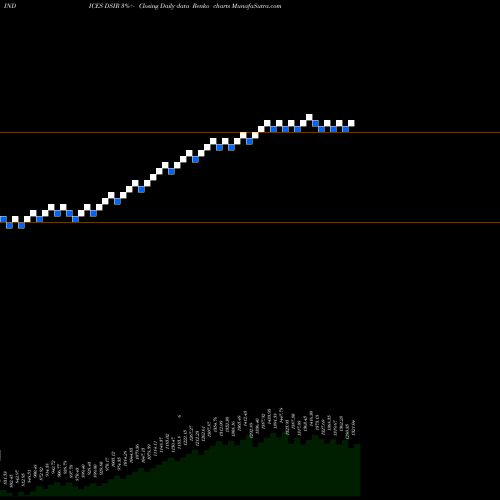The width and height of the screenshot is (500, 500).
Task: Click the "Closing Daily data" header text
Action: [164, 6]
